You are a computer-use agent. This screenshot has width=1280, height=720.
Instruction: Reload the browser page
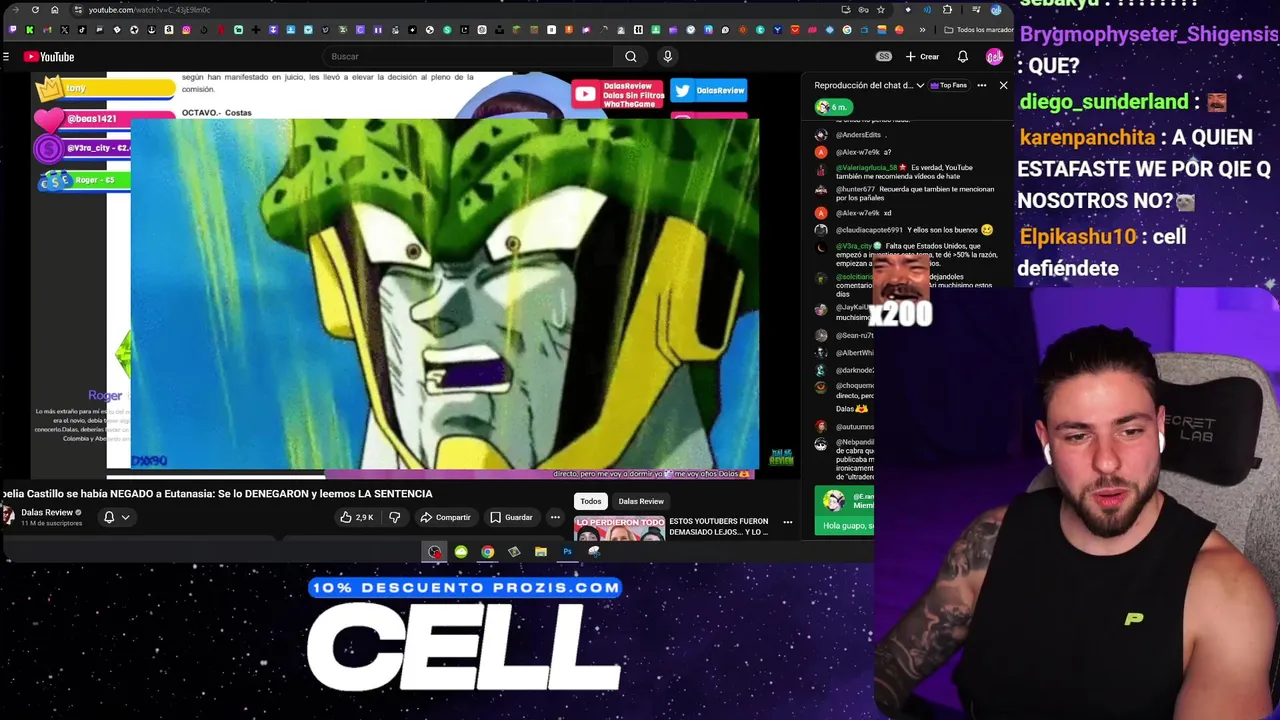(x=35, y=10)
